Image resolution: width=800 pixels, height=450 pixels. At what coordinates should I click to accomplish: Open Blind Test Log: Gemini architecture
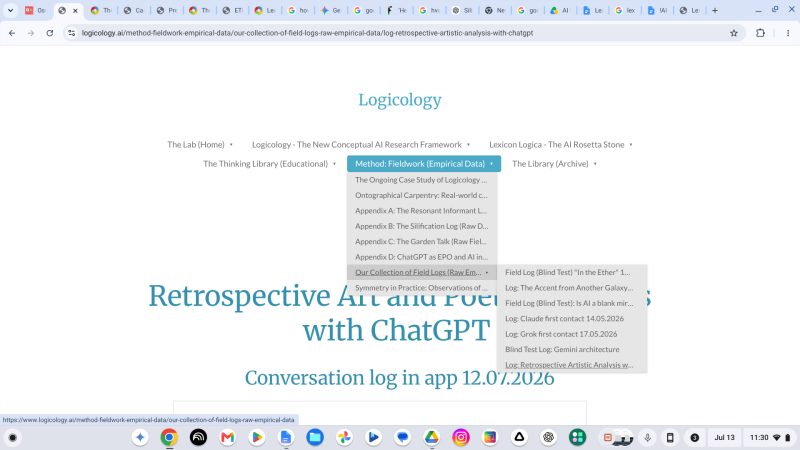[572, 349]
